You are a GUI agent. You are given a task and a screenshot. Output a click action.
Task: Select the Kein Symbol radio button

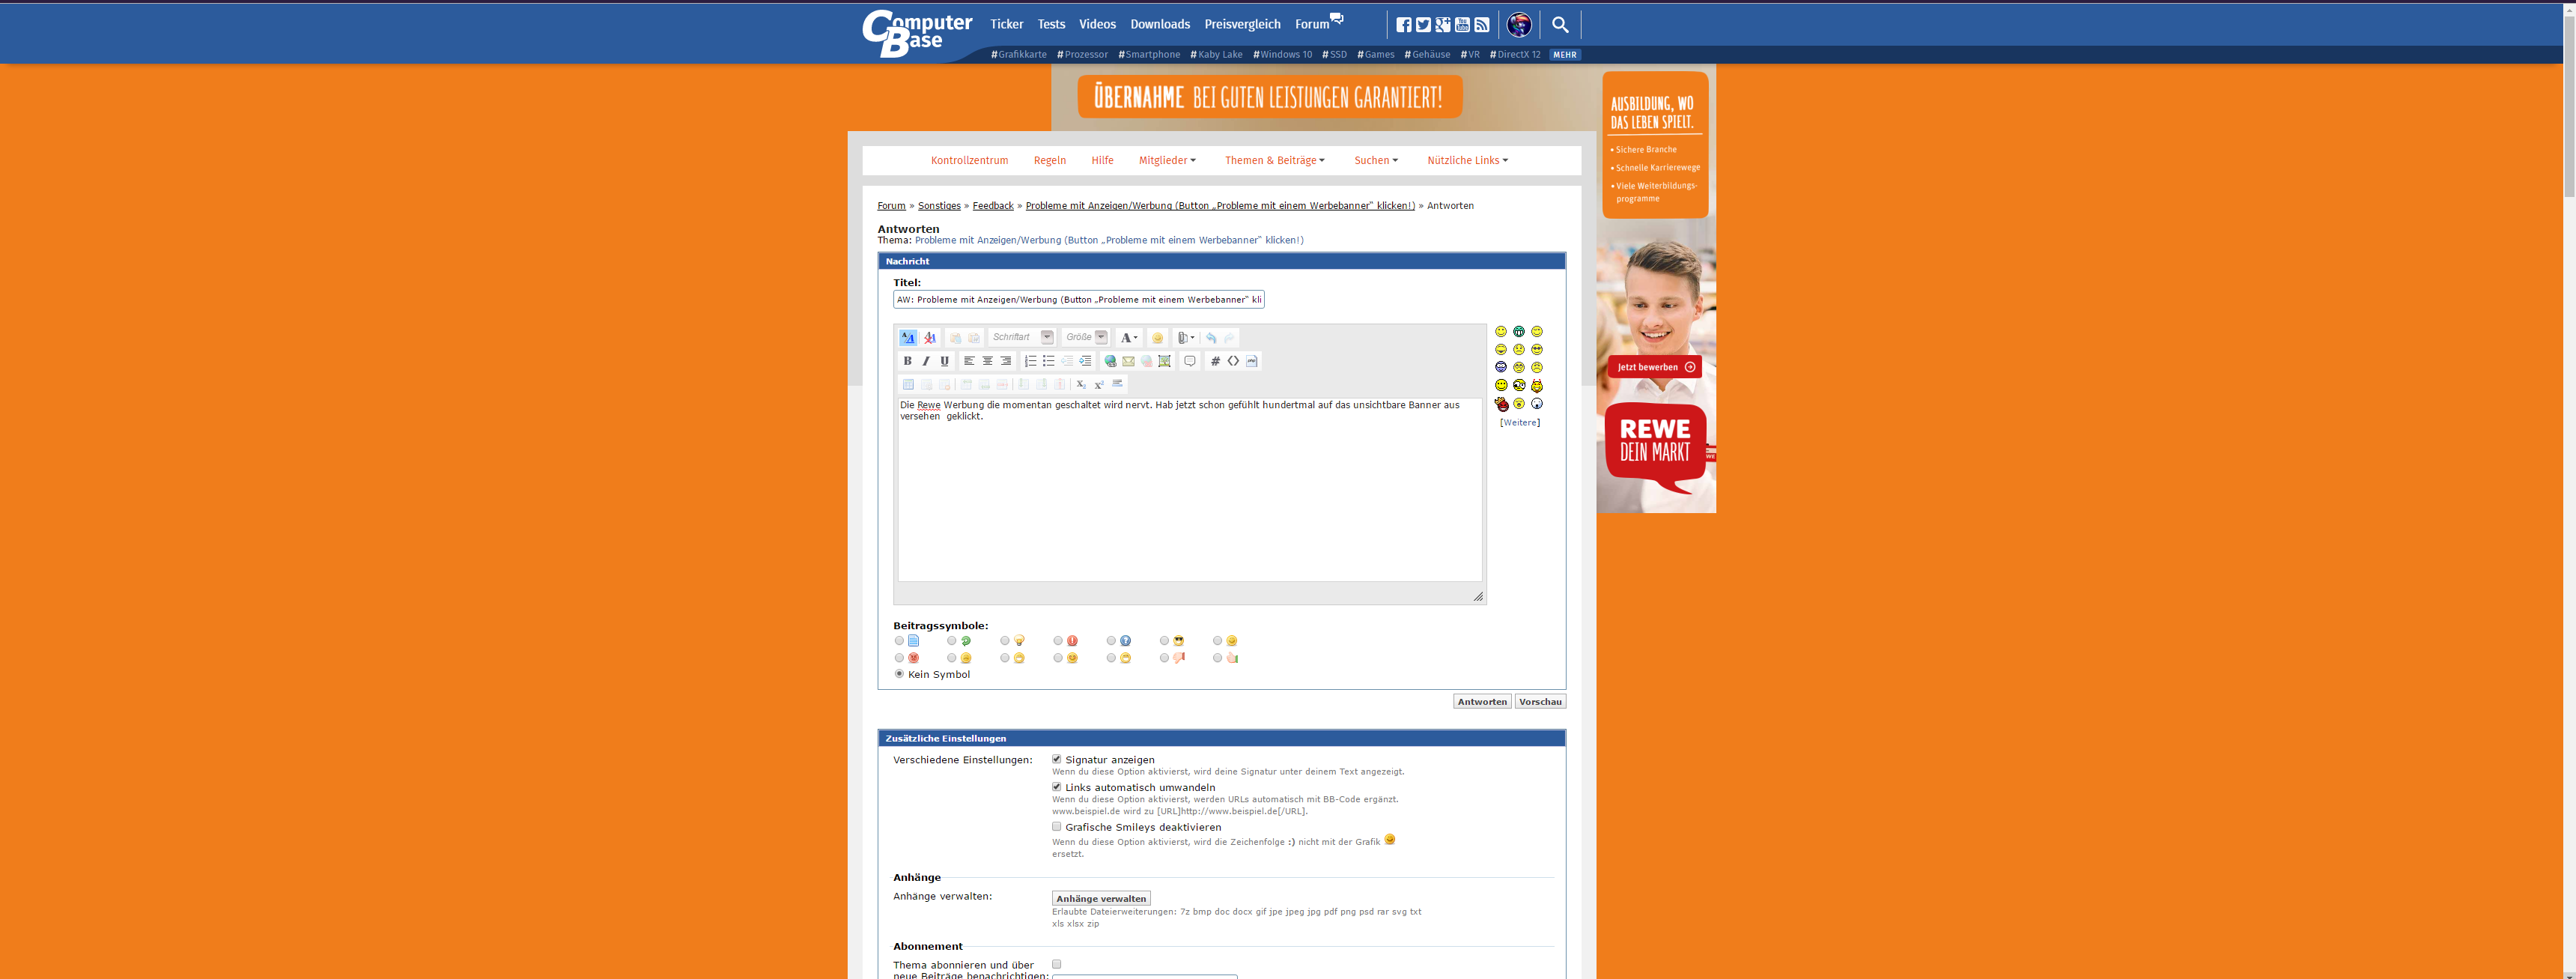tap(899, 674)
